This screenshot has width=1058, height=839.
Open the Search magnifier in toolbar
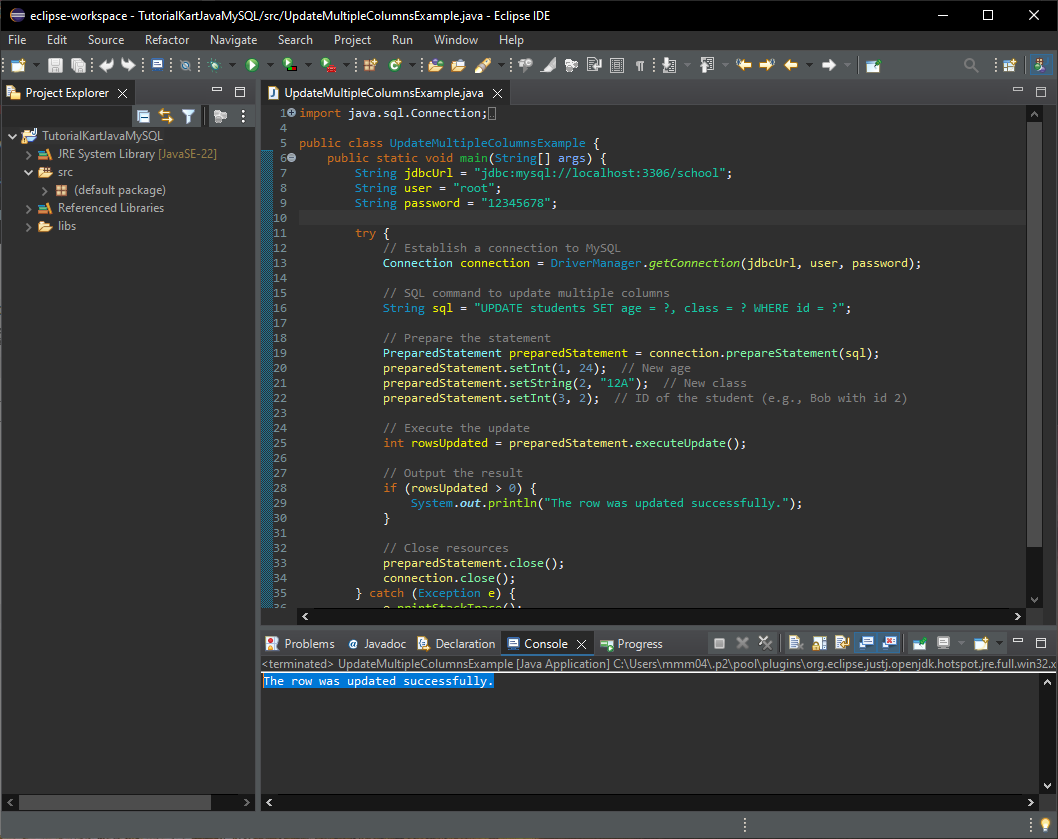tap(970, 65)
